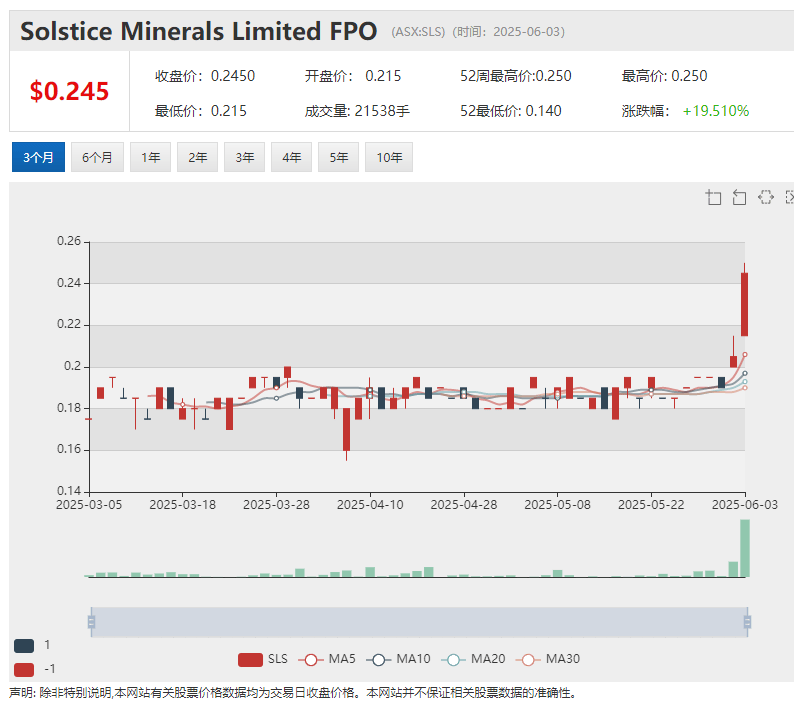The height and width of the screenshot is (714, 802).
Task: Click the 2025-03-18 x-axis date label
Action: click(183, 505)
